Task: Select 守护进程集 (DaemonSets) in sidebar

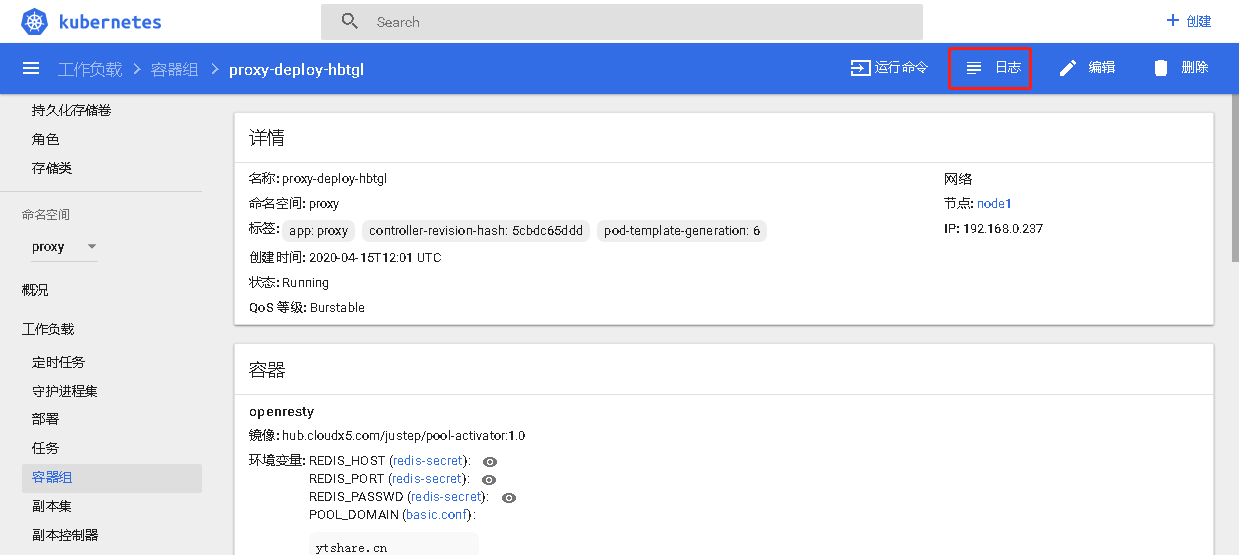Action: (x=65, y=391)
